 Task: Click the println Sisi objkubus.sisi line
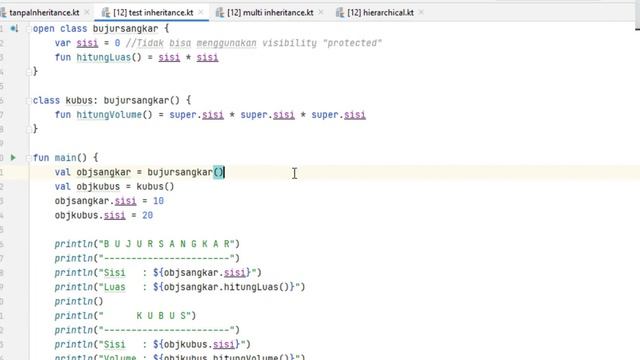coord(153,344)
